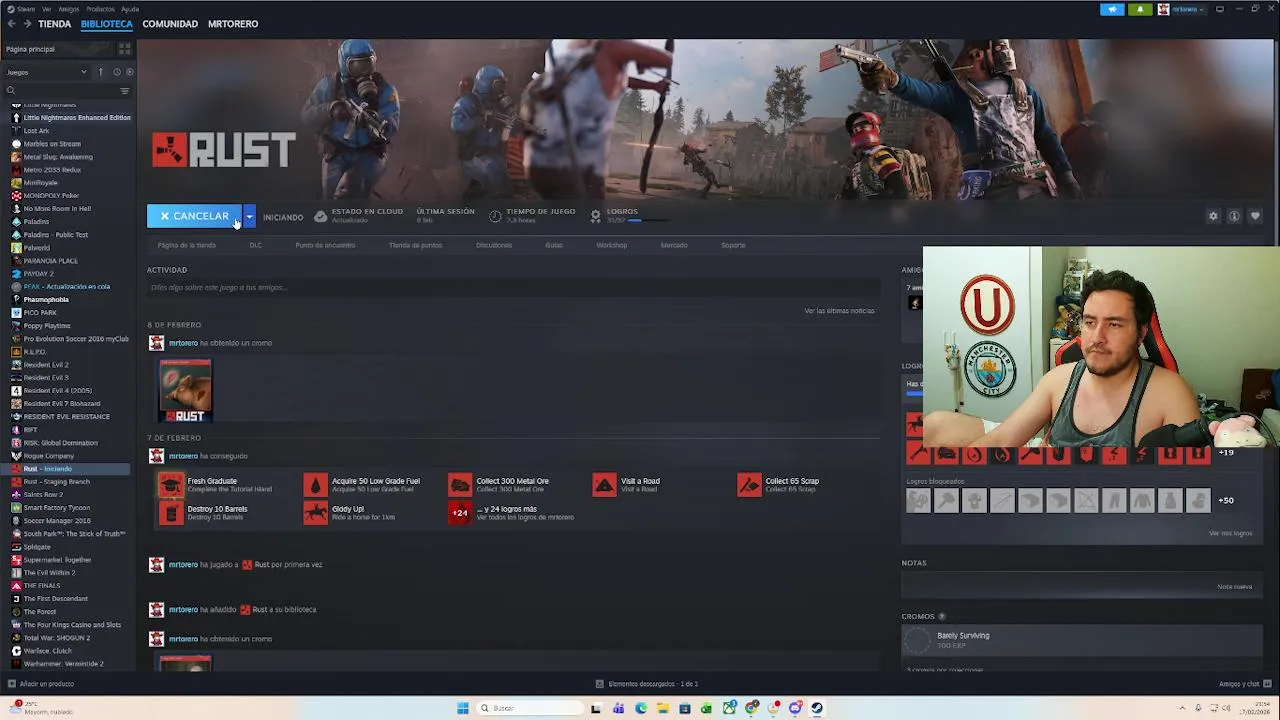Click the Tiempo de Juego clock icon
Image resolution: width=1280 pixels, height=720 pixels.
(495, 216)
